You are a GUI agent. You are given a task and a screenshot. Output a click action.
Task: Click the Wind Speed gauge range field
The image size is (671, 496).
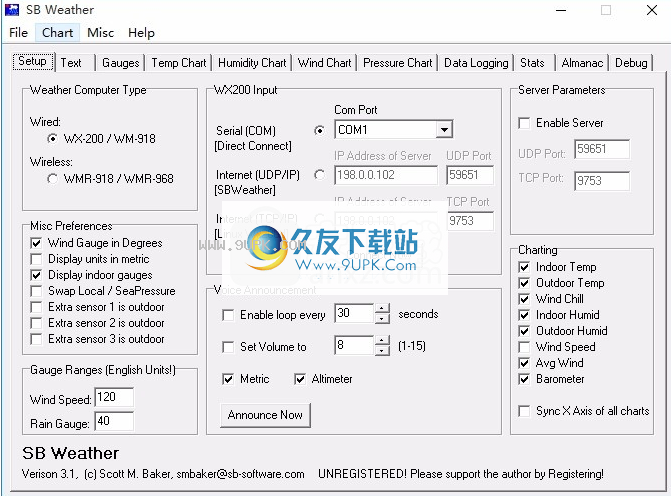pyautogui.click(x=114, y=397)
